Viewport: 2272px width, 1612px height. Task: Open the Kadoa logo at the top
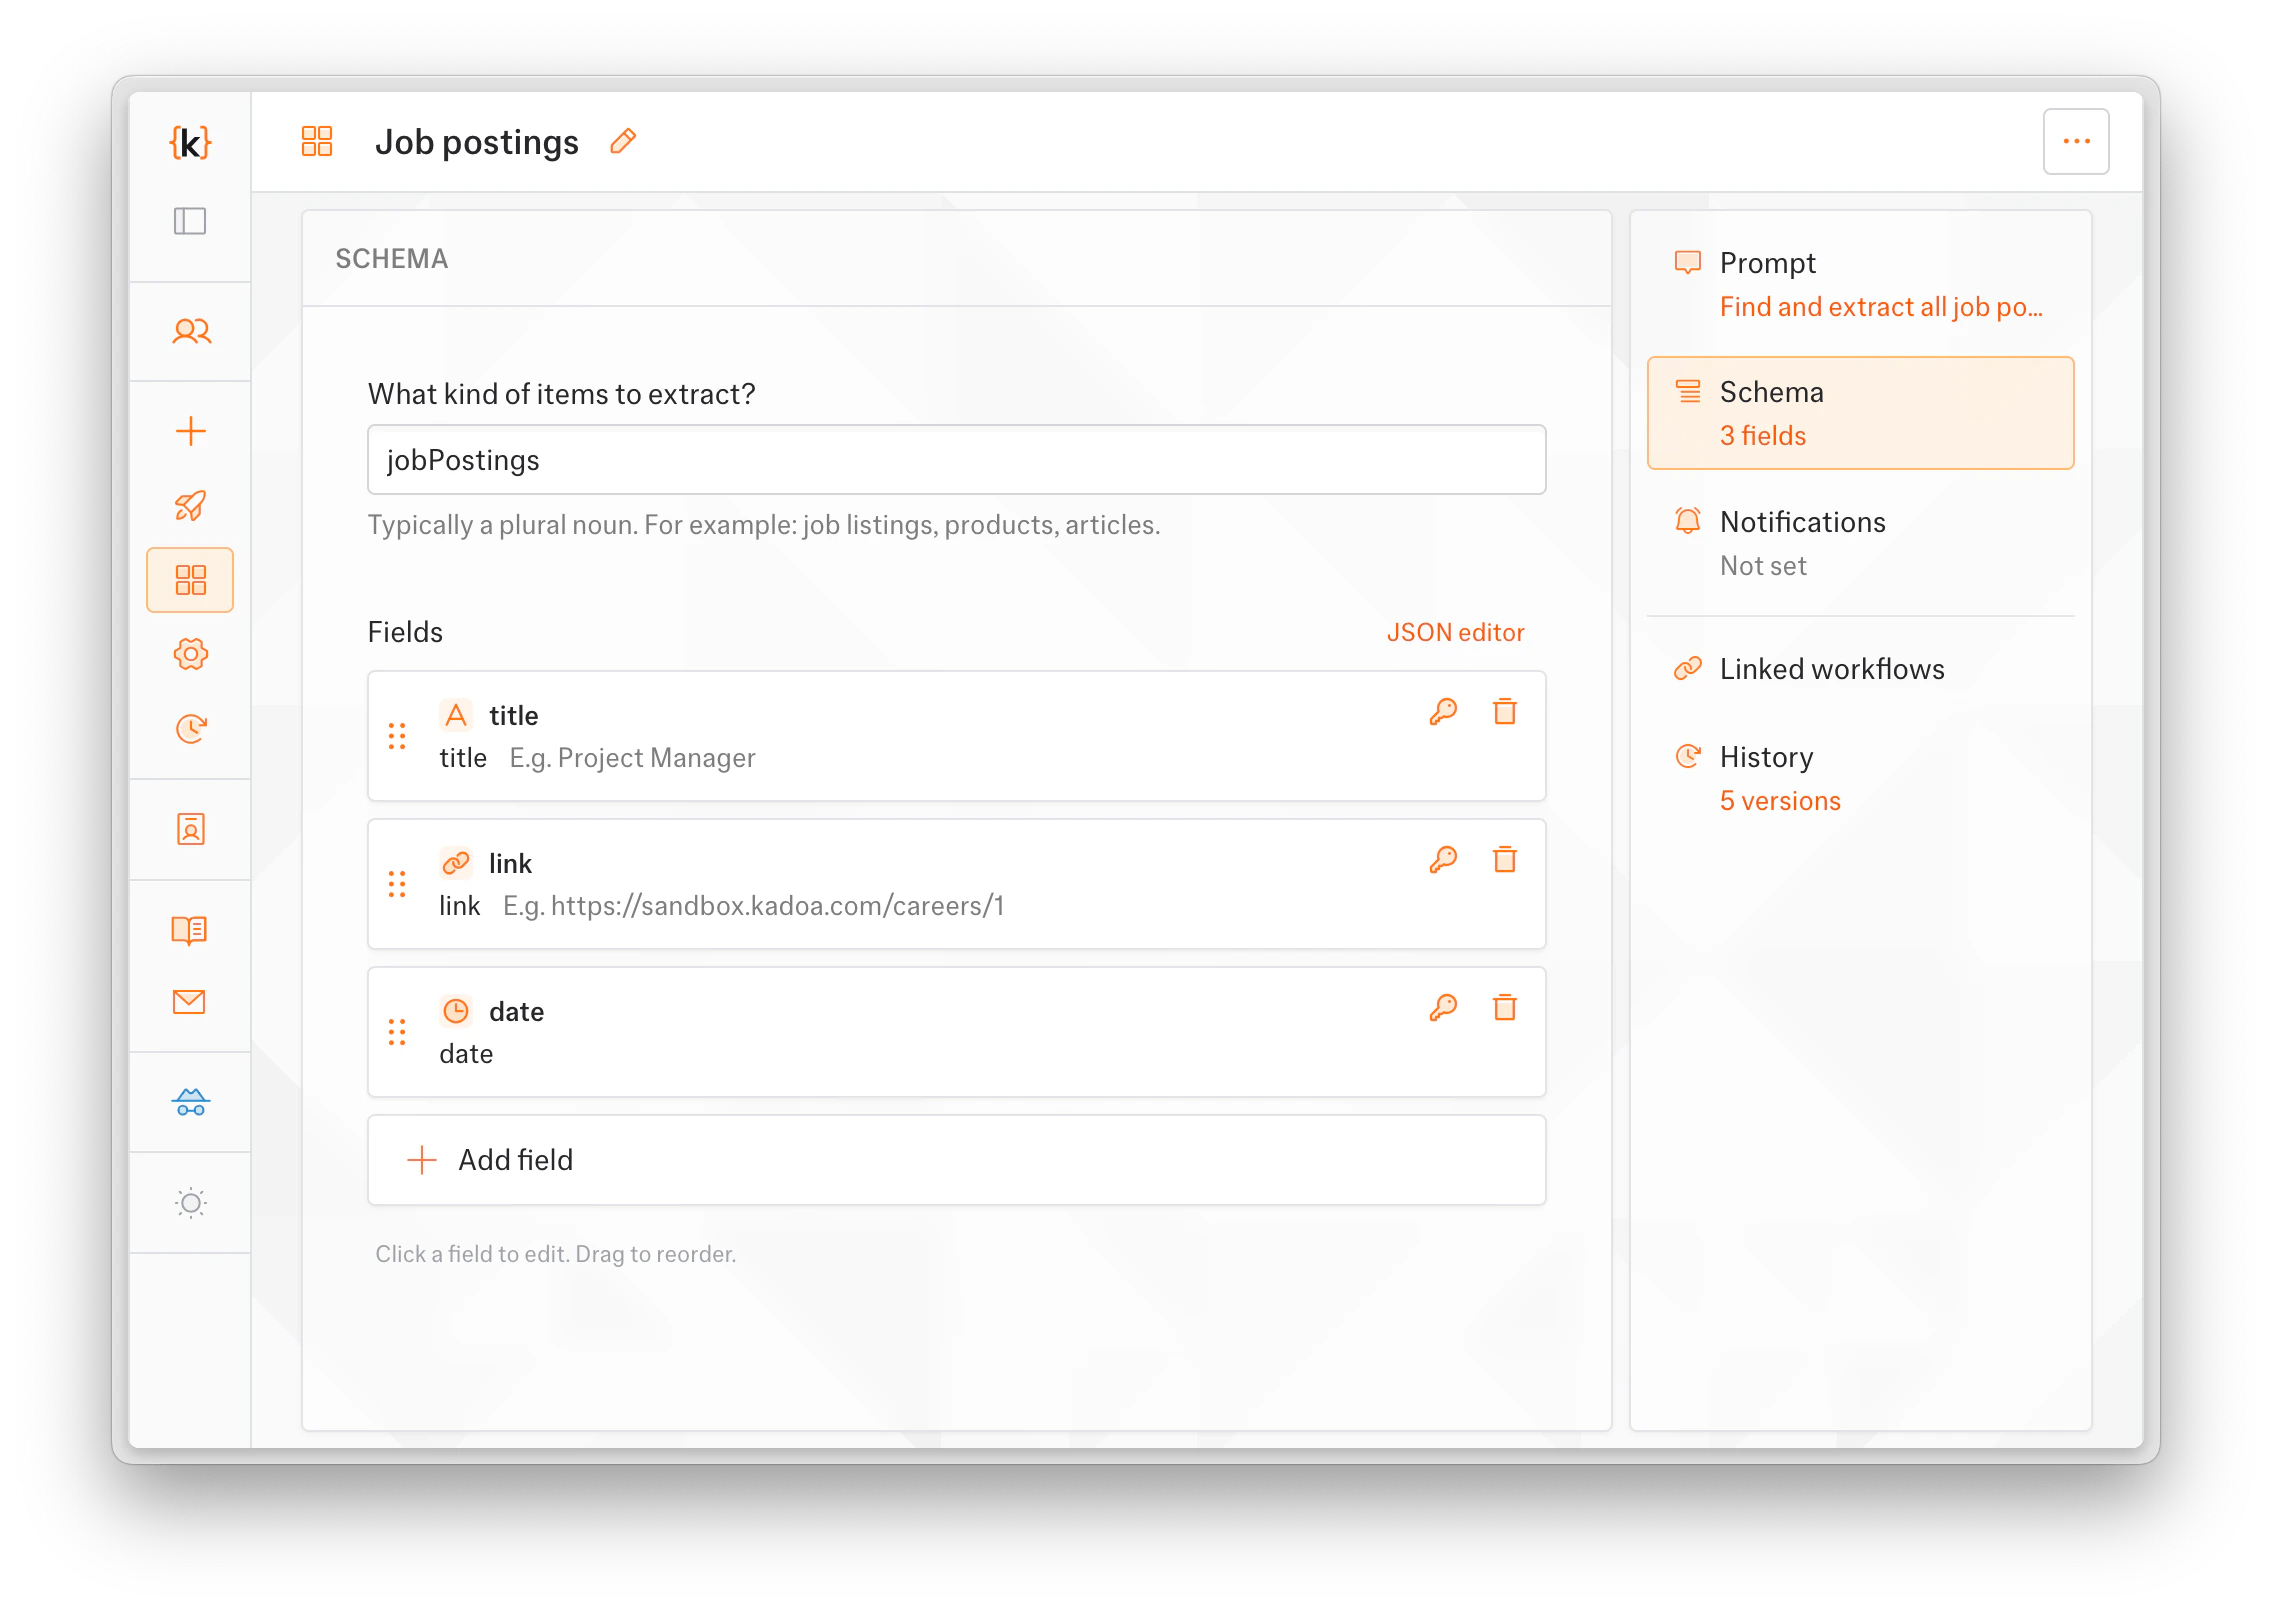(190, 142)
